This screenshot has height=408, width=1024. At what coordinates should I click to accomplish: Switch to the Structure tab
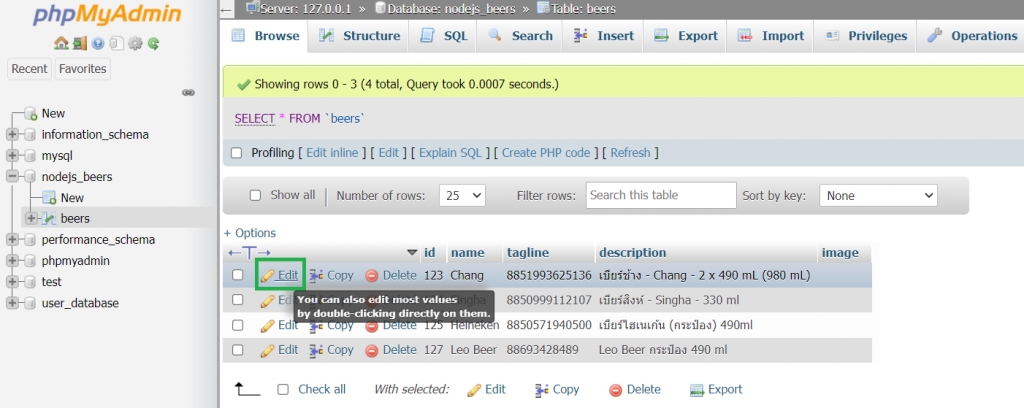(359, 36)
